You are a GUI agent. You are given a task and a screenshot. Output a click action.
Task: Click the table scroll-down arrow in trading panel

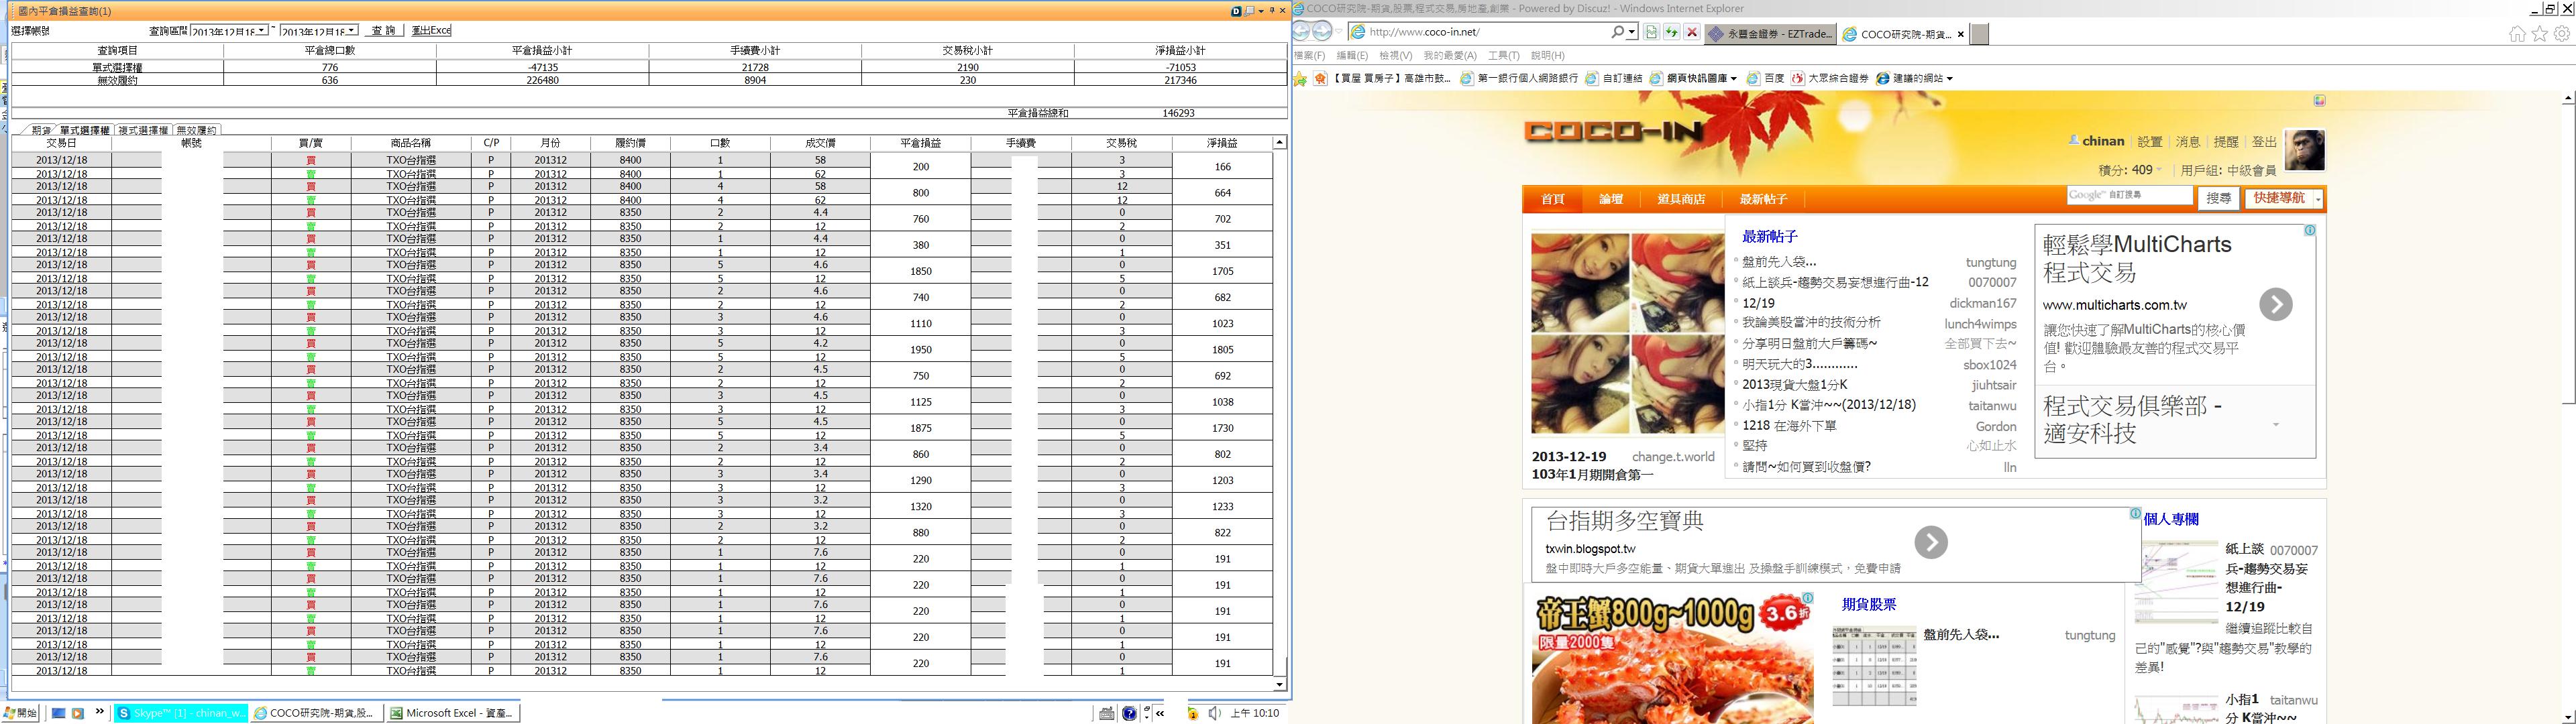pyautogui.click(x=1279, y=685)
